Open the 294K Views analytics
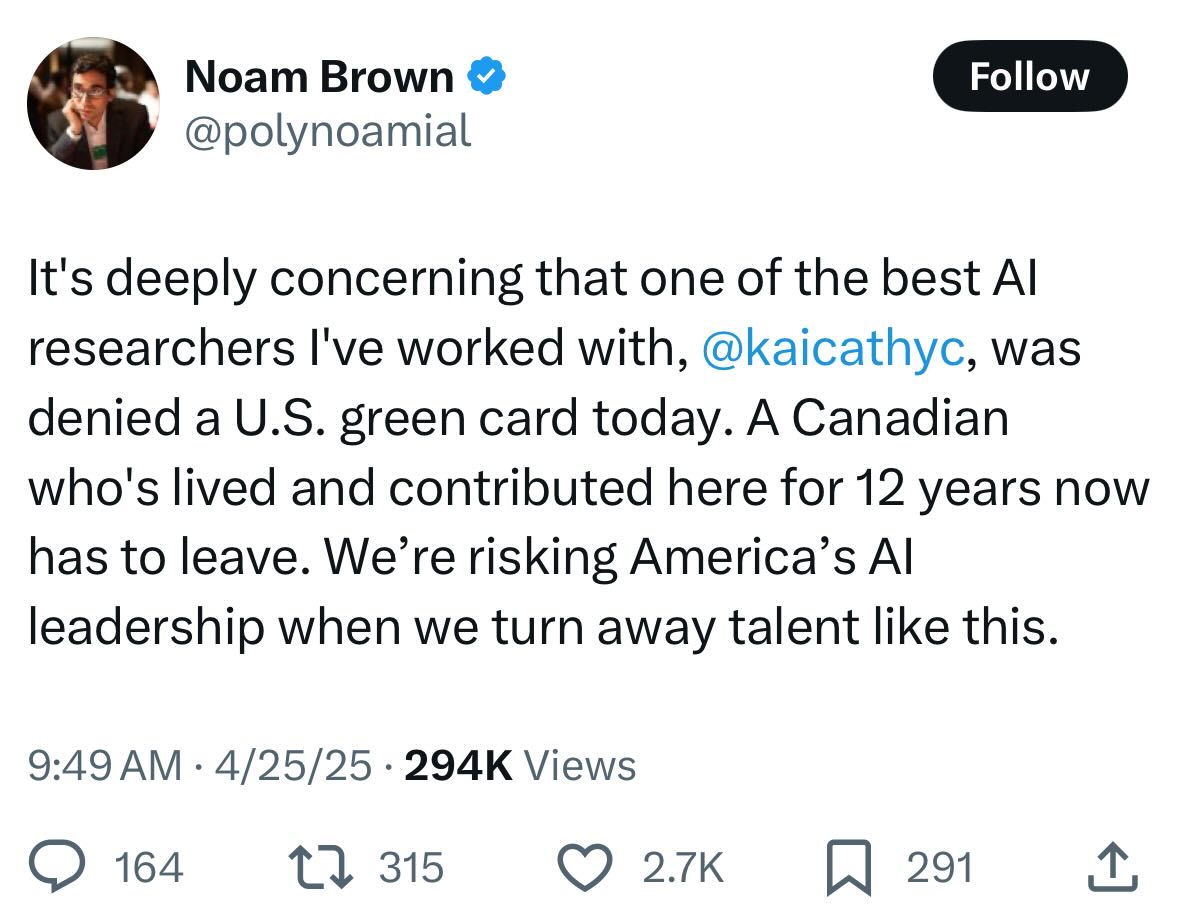 click(x=520, y=766)
